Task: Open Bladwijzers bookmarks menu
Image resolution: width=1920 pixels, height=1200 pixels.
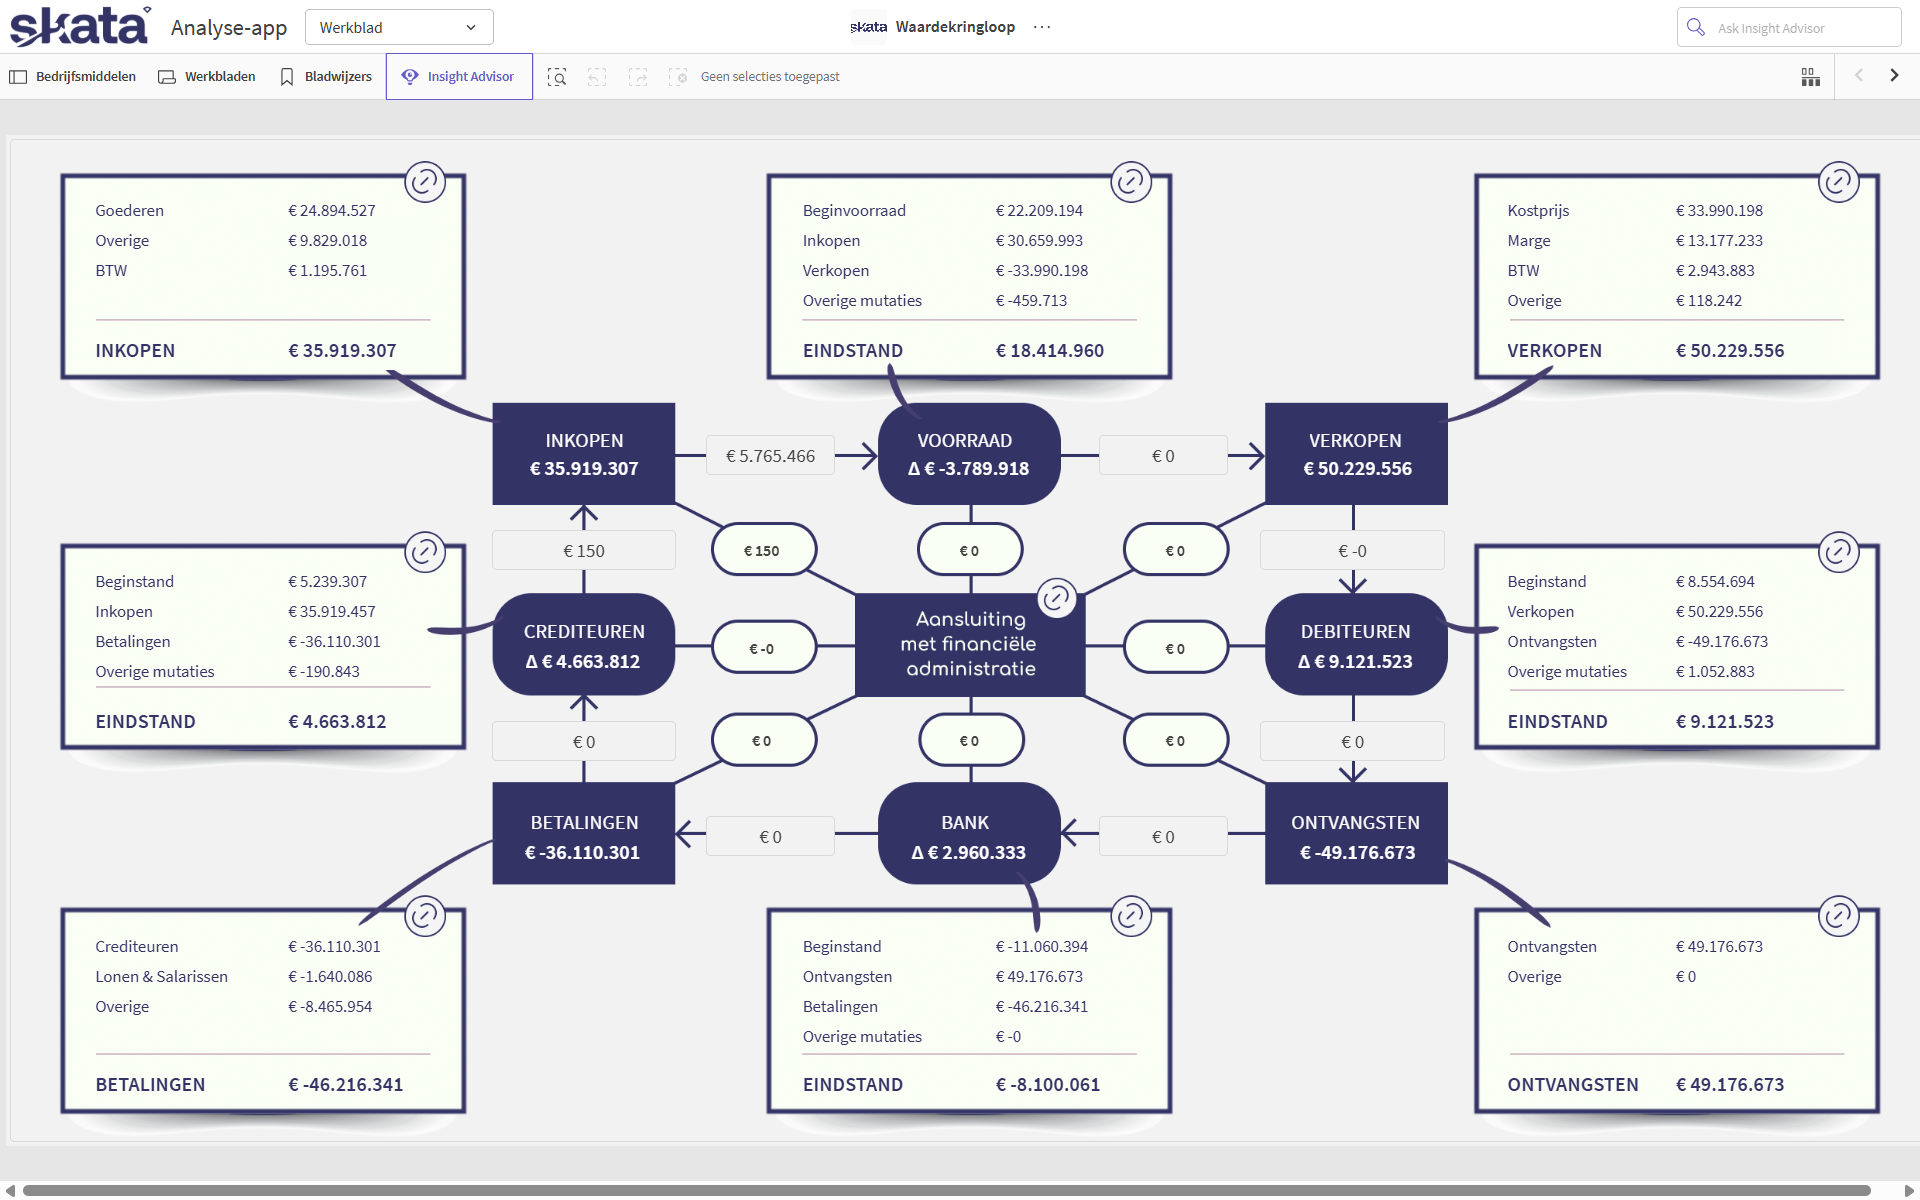Action: [326, 77]
